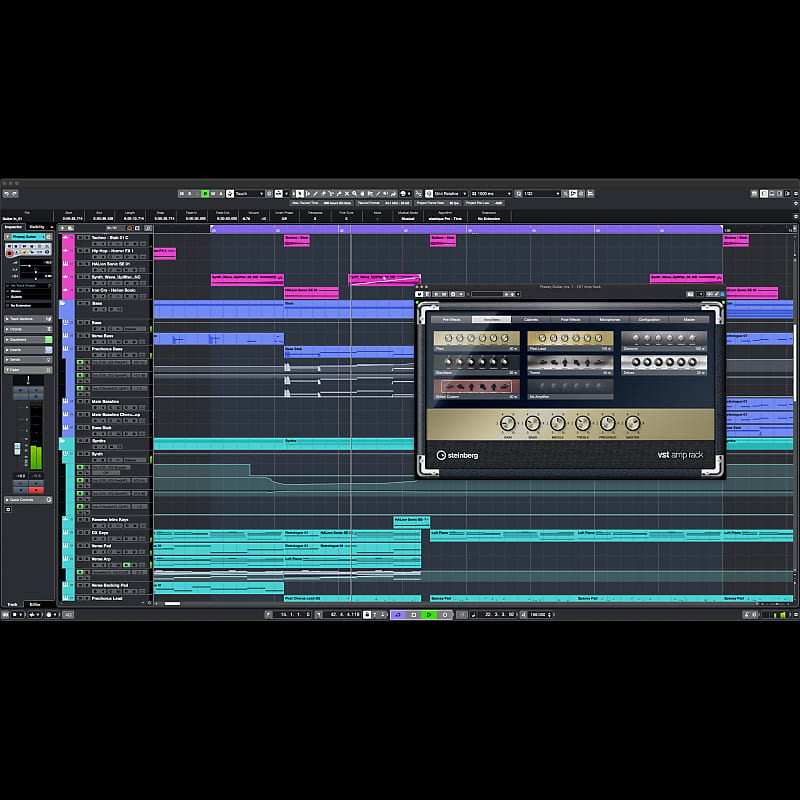
Task: Click the red Record Enable button in Inspector
Action: (x=9, y=253)
